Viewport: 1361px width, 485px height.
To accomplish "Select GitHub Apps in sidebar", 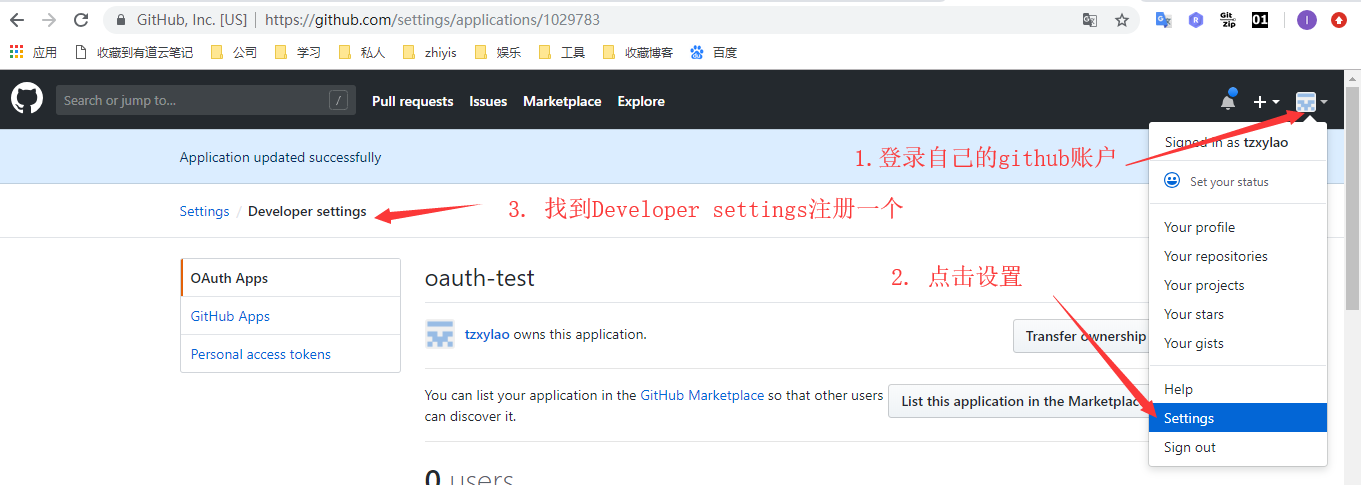I will pyautogui.click(x=290, y=316).
